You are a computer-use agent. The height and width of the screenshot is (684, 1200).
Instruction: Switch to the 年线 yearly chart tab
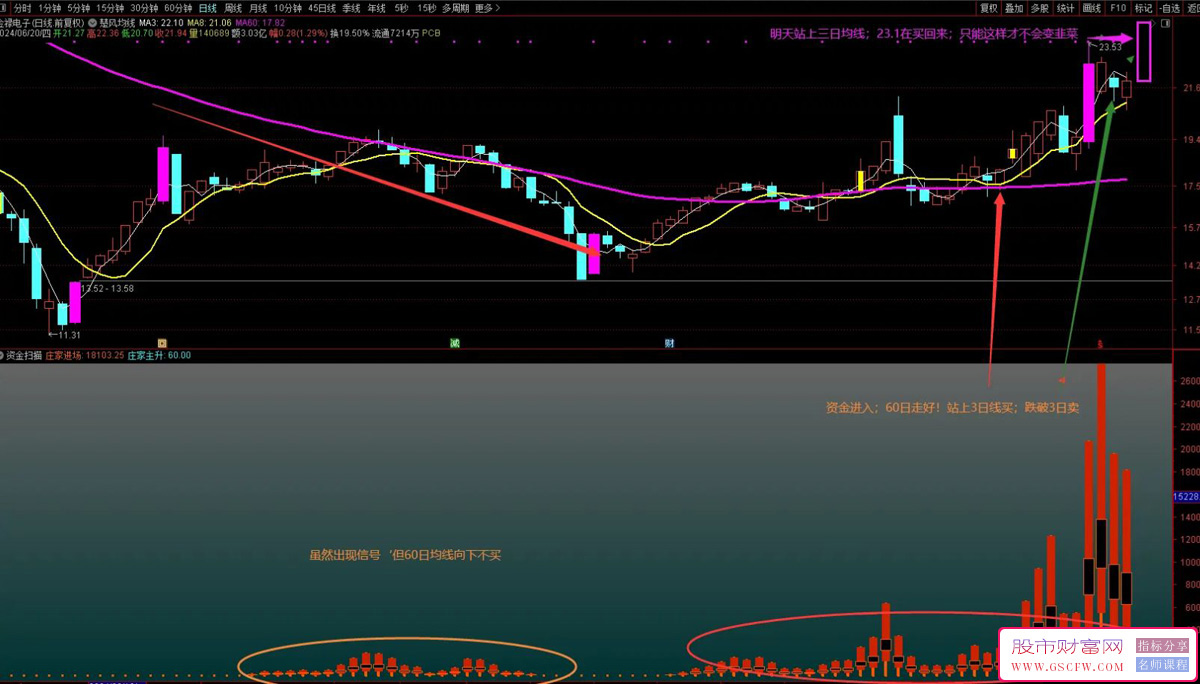[376, 8]
